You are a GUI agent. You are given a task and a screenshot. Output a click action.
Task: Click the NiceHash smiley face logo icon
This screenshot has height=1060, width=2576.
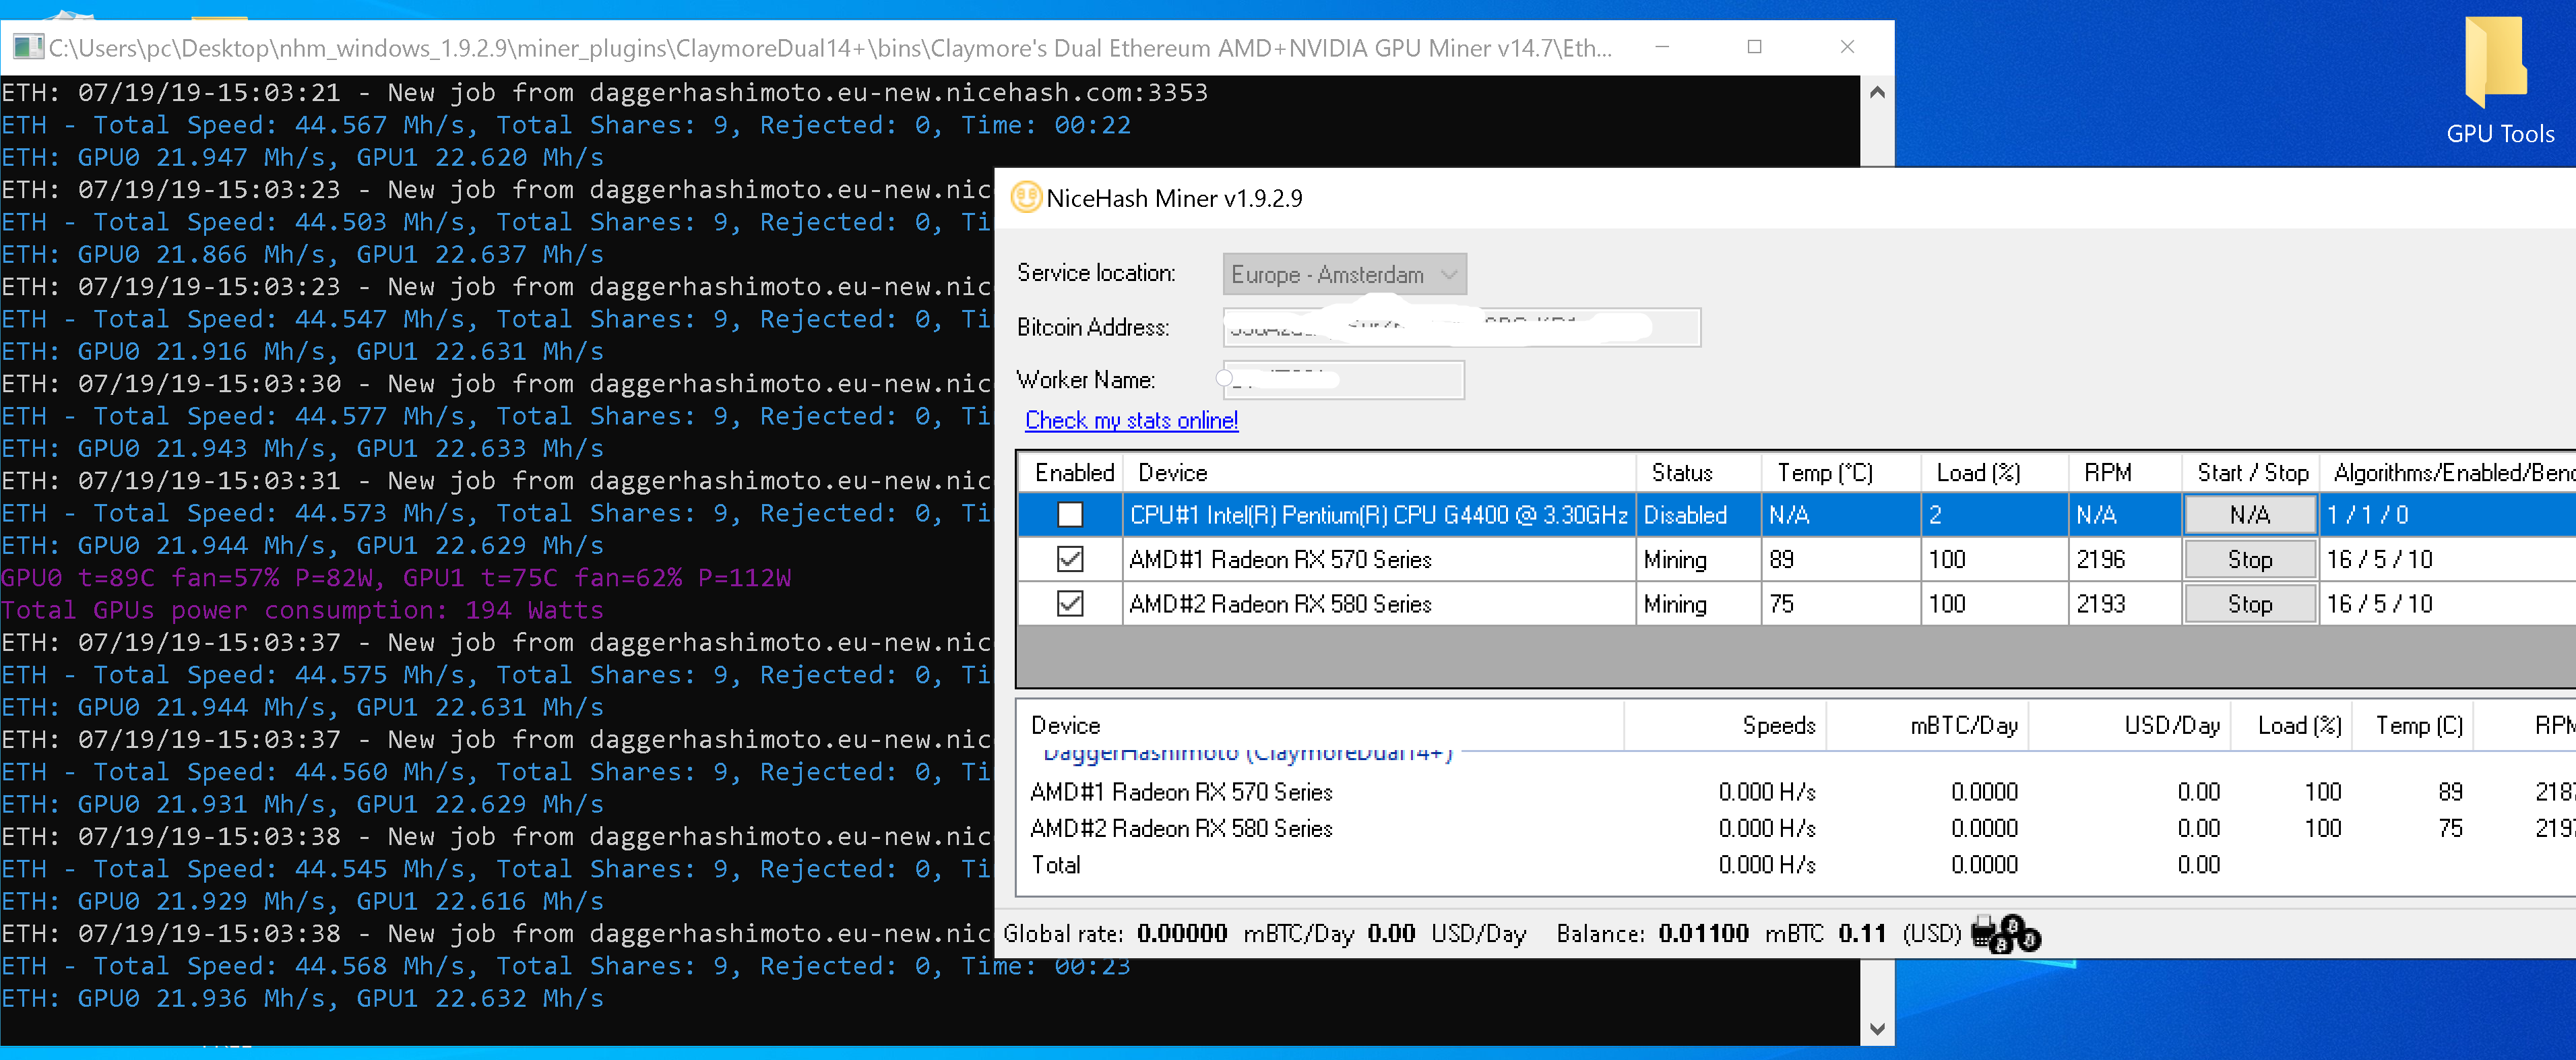(1026, 198)
